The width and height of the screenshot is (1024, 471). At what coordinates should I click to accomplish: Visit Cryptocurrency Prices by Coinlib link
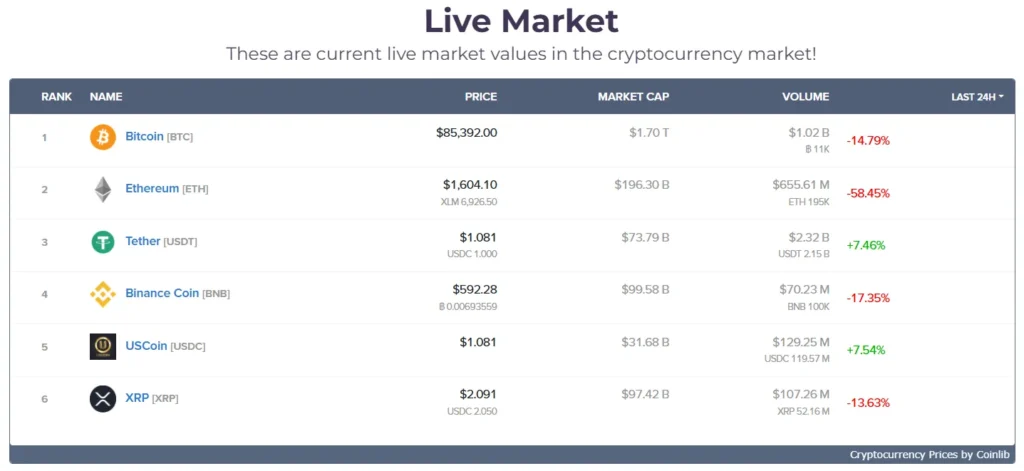click(x=925, y=455)
